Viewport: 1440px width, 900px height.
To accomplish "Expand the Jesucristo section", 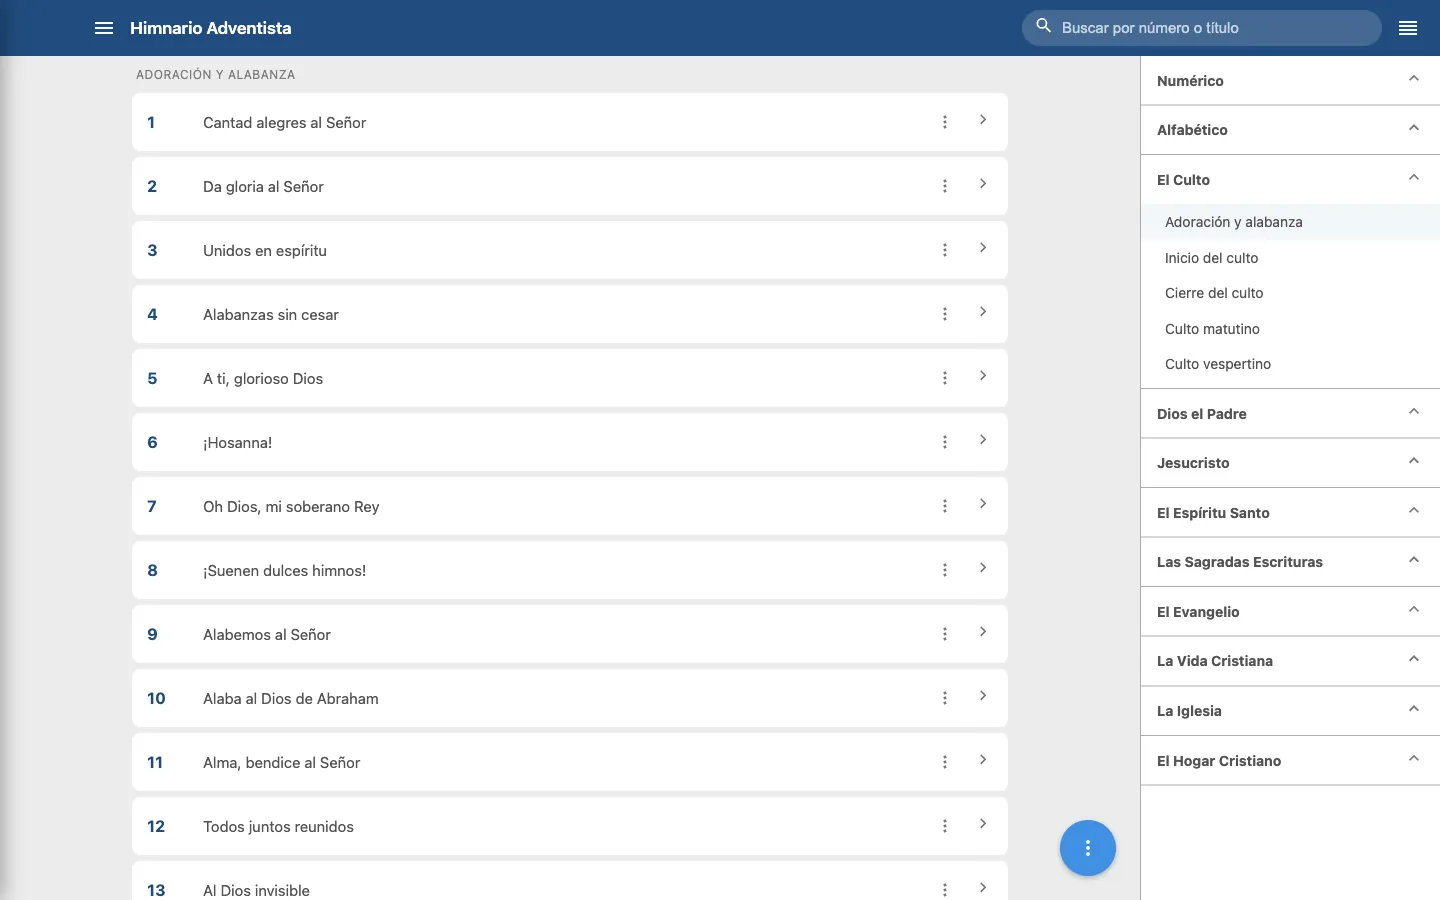I will click(x=1290, y=463).
